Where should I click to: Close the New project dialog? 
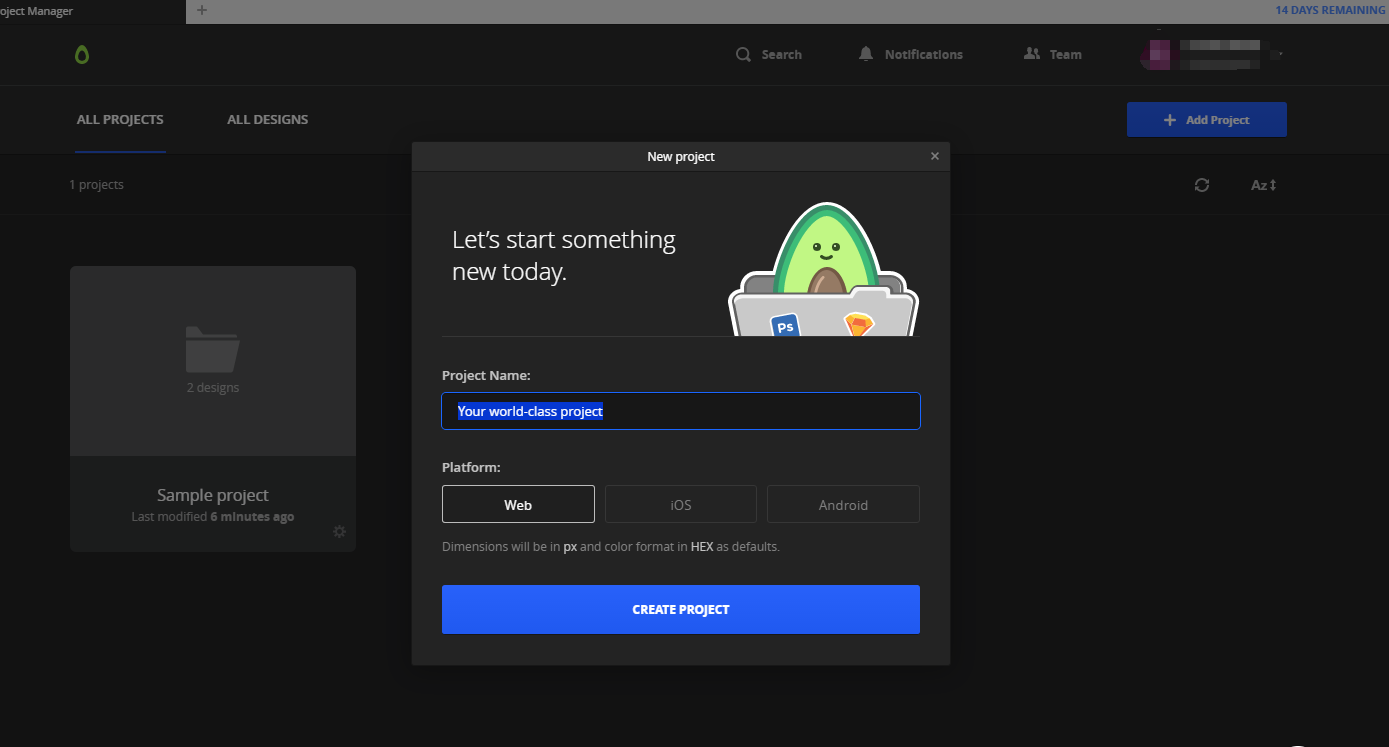935,156
